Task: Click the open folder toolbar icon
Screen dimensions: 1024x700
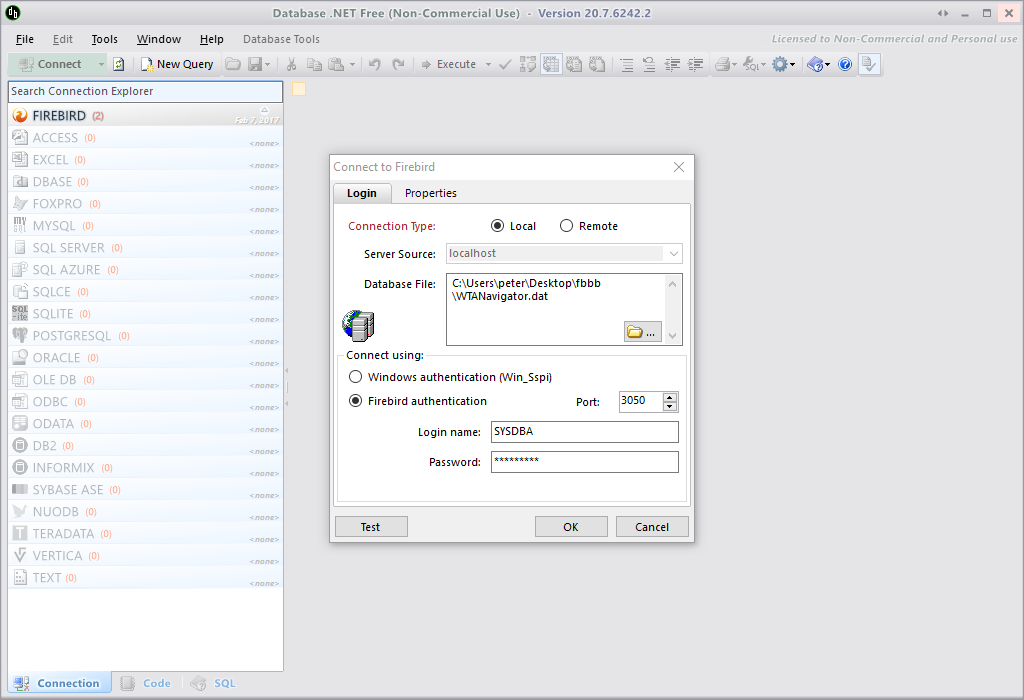Action: coord(233,64)
